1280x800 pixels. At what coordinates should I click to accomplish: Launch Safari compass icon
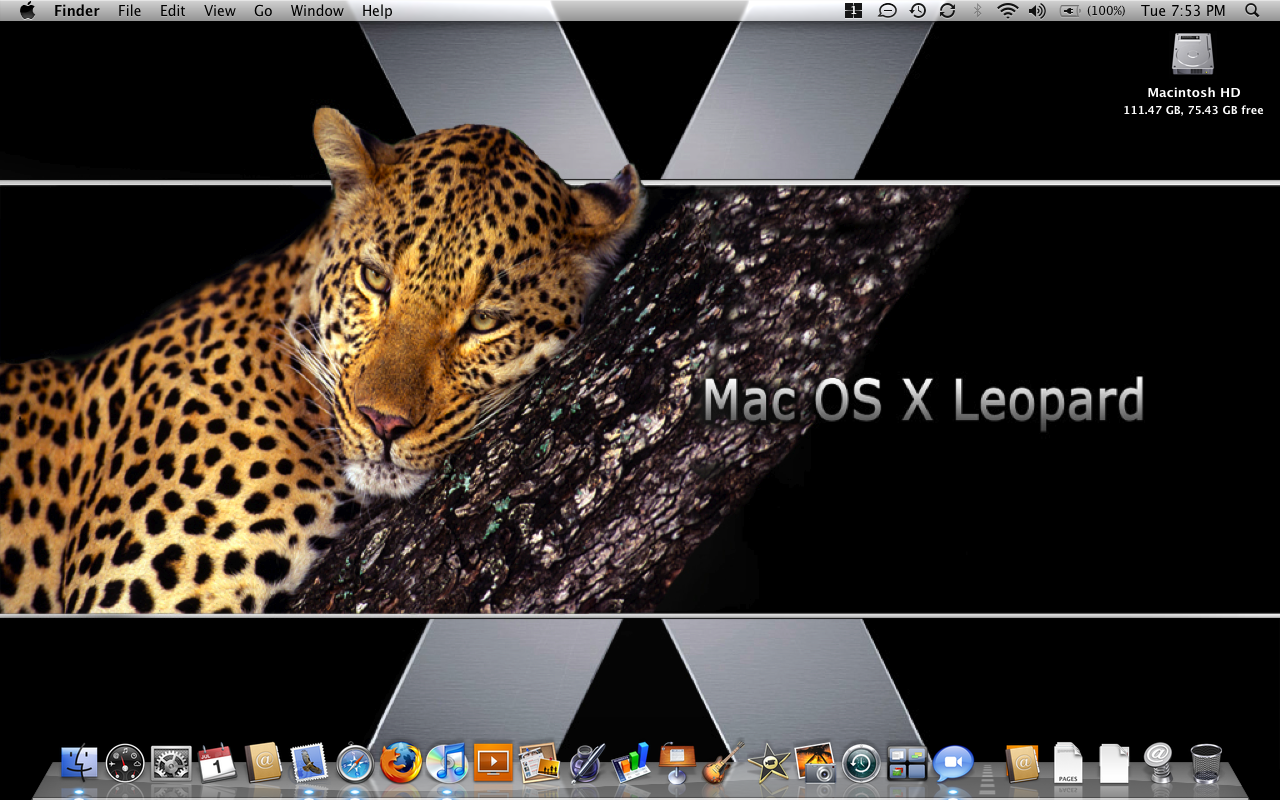(x=355, y=763)
